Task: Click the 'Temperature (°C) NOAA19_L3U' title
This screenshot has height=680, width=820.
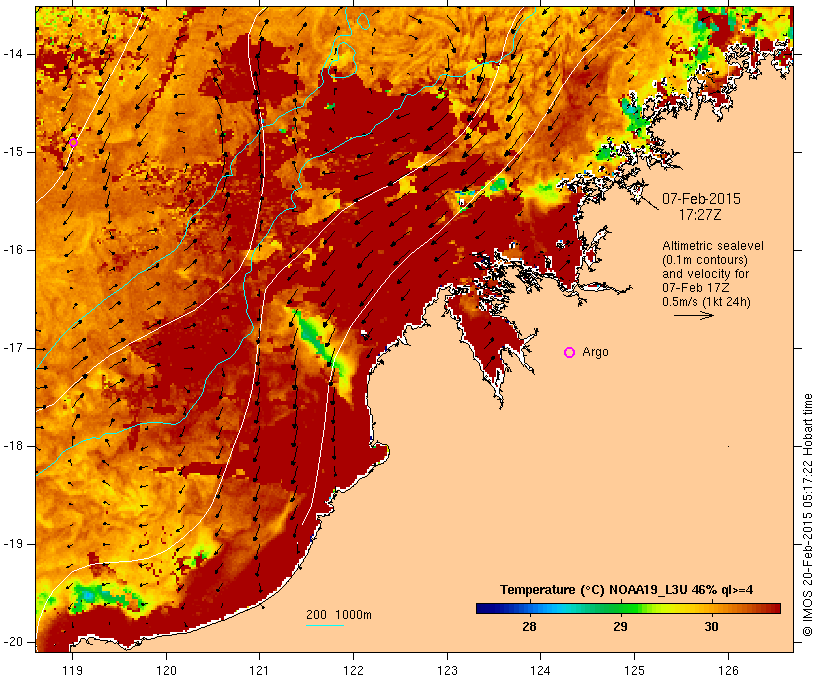Action: (594, 590)
